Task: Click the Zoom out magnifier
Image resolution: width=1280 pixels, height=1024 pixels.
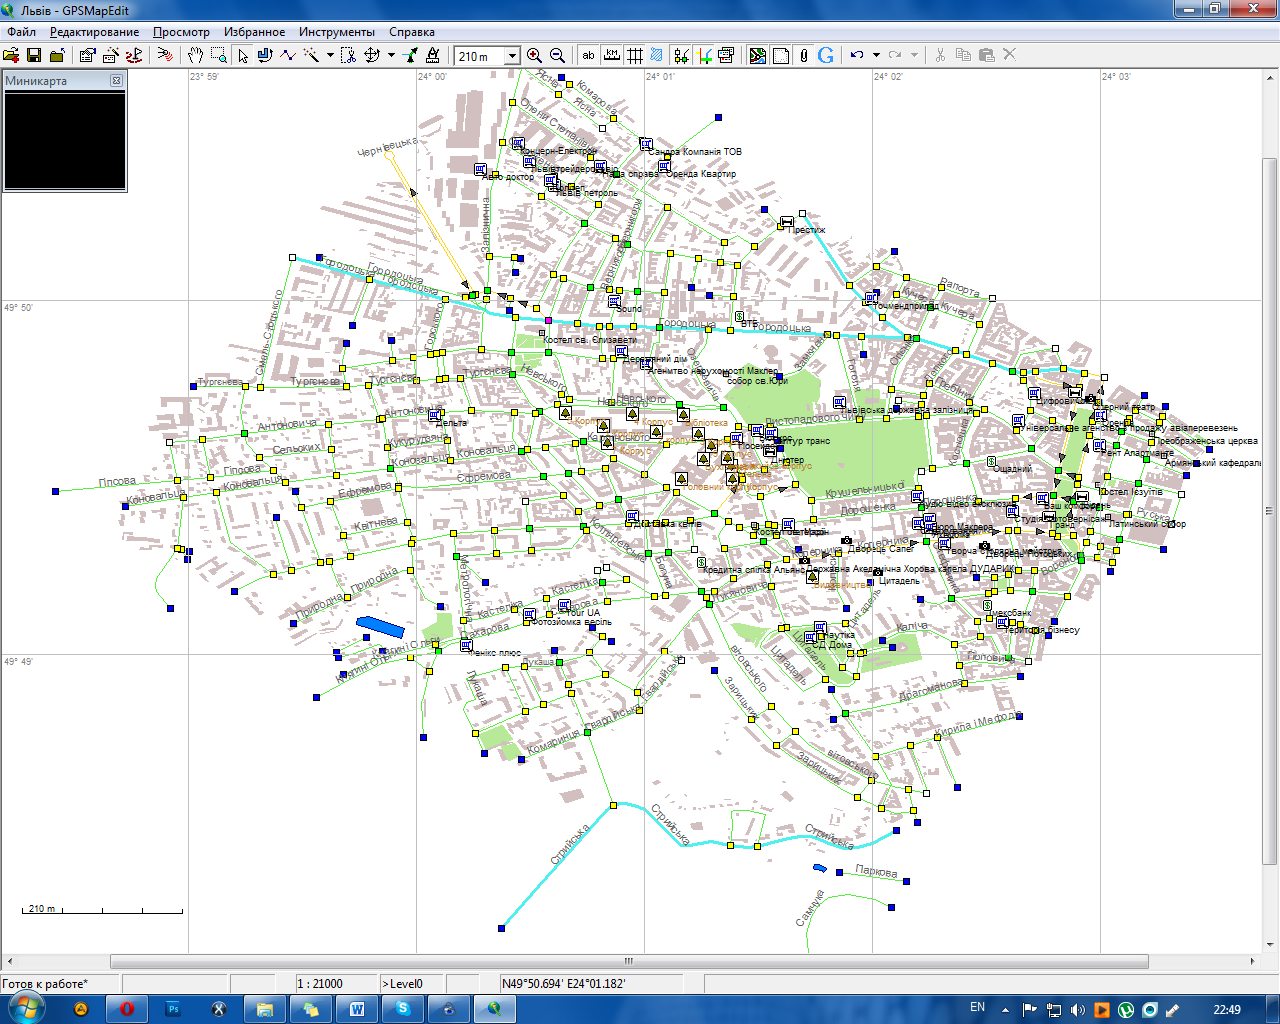Action: 557,56
